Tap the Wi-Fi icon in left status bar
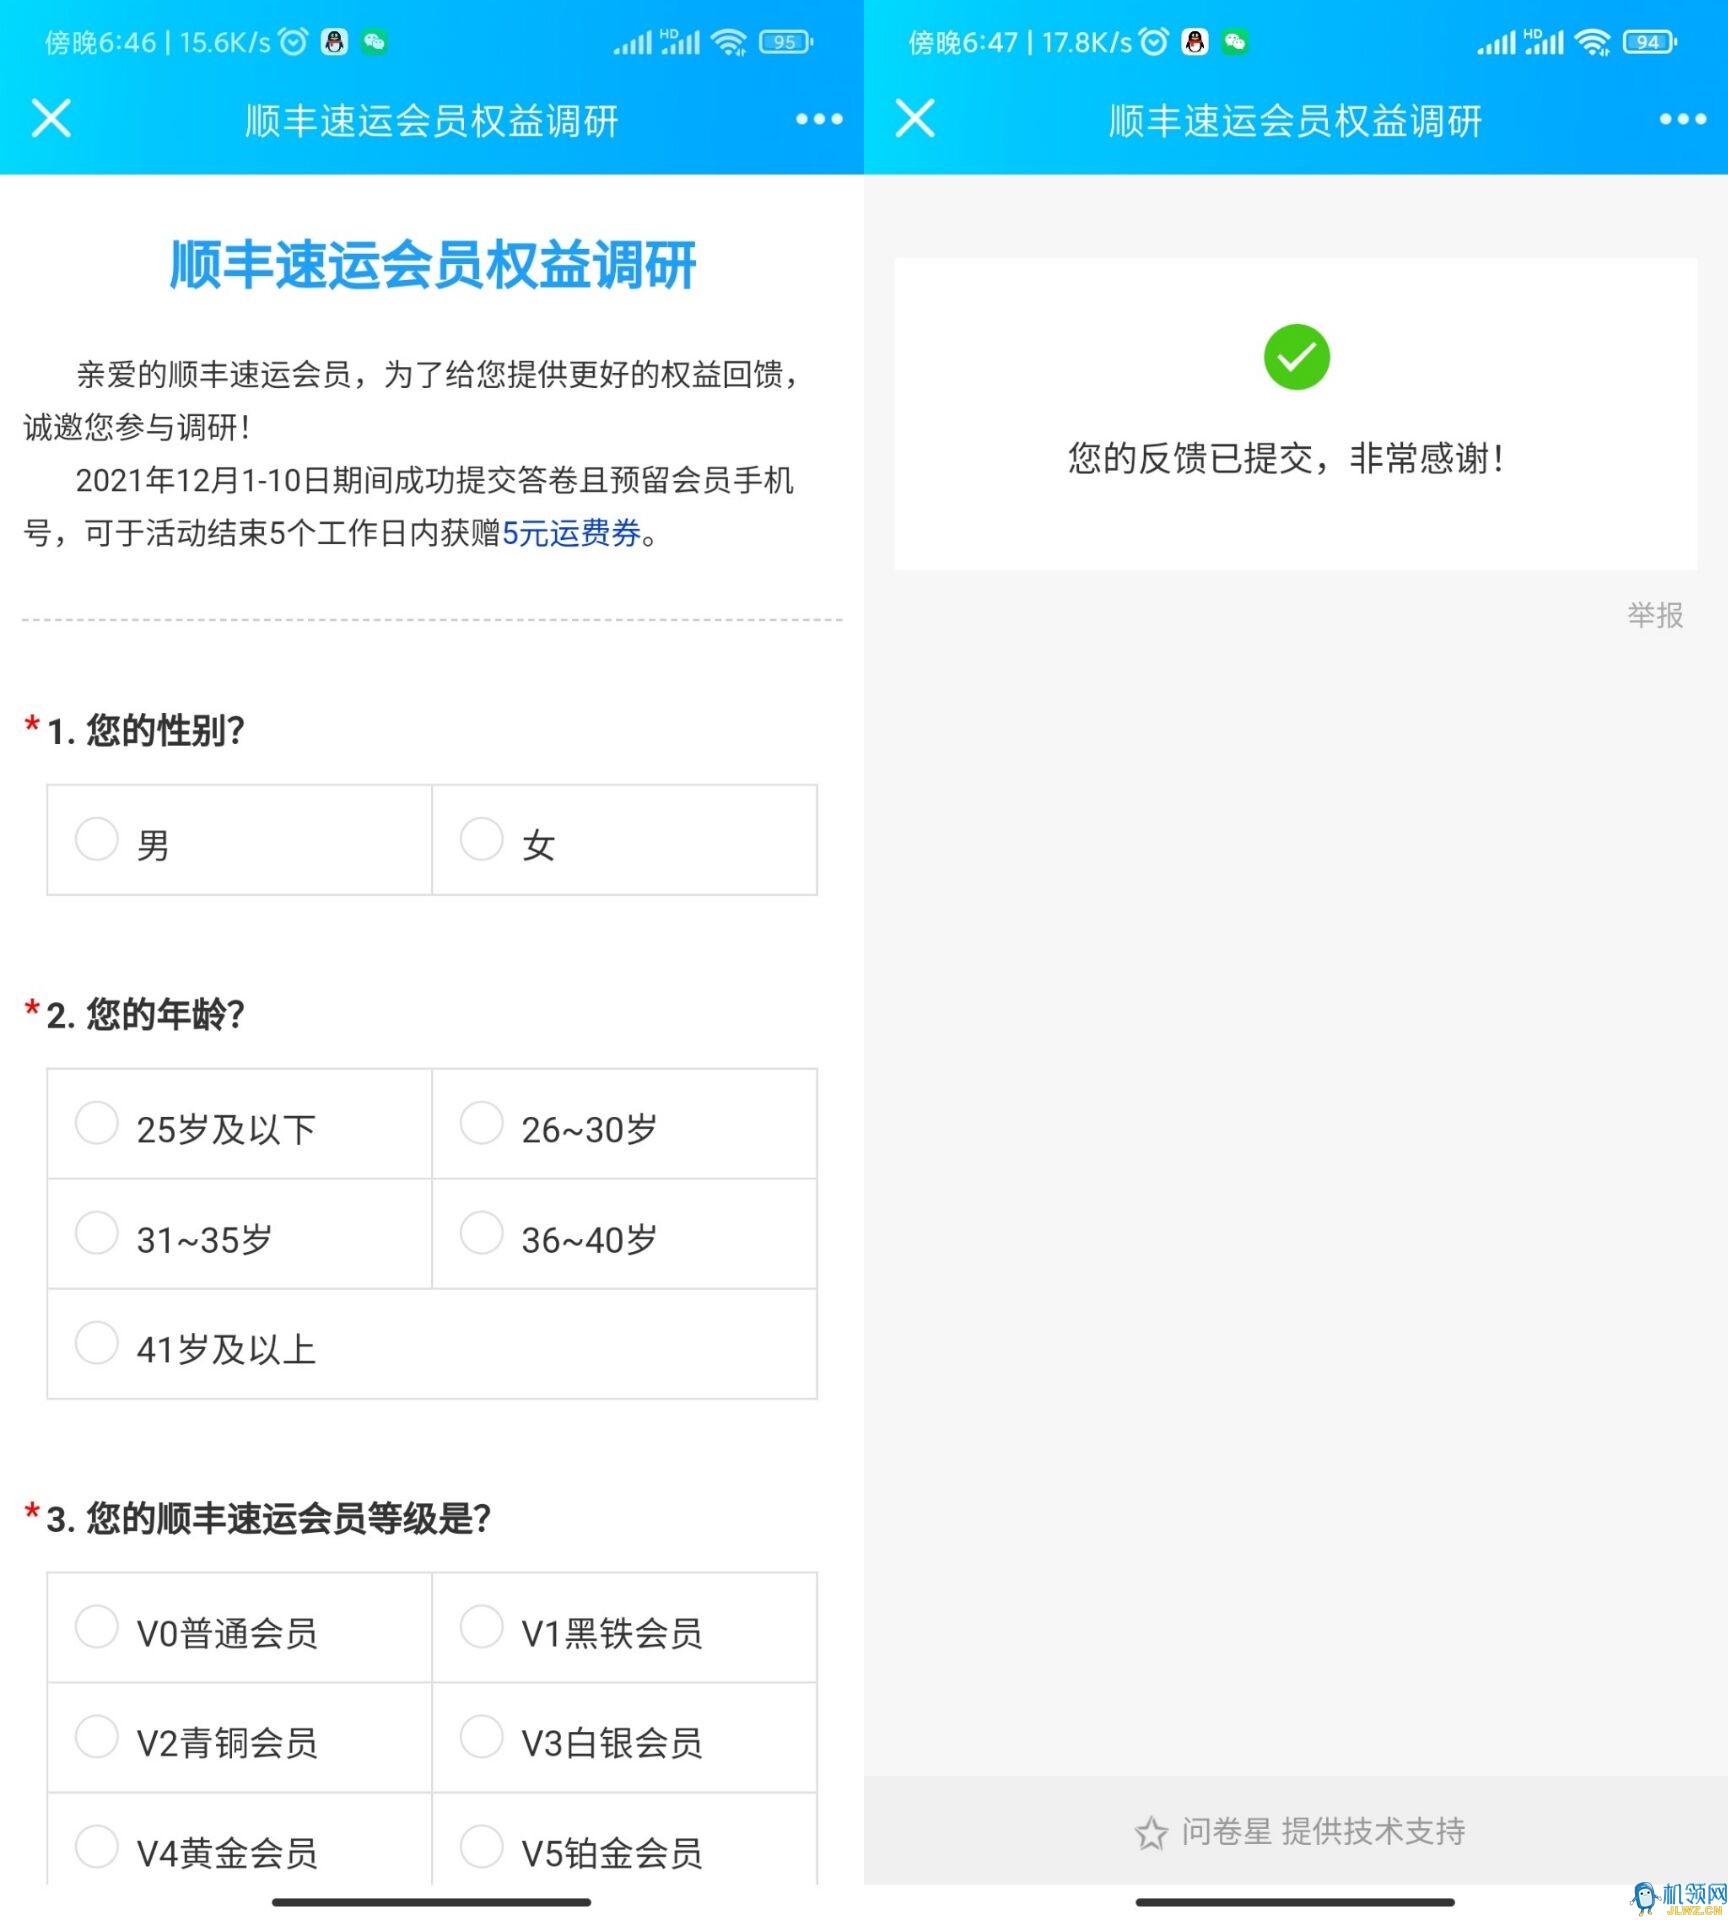Image resolution: width=1728 pixels, height=1920 pixels. [x=729, y=42]
